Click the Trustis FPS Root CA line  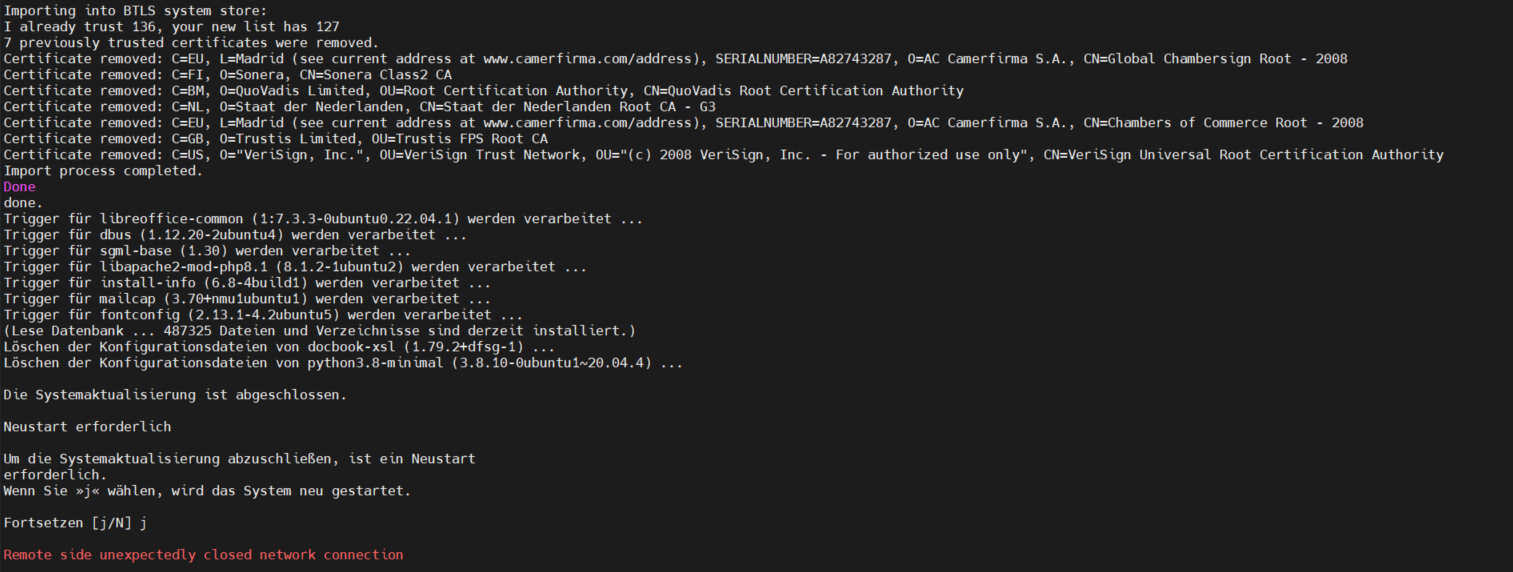point(275,139)
